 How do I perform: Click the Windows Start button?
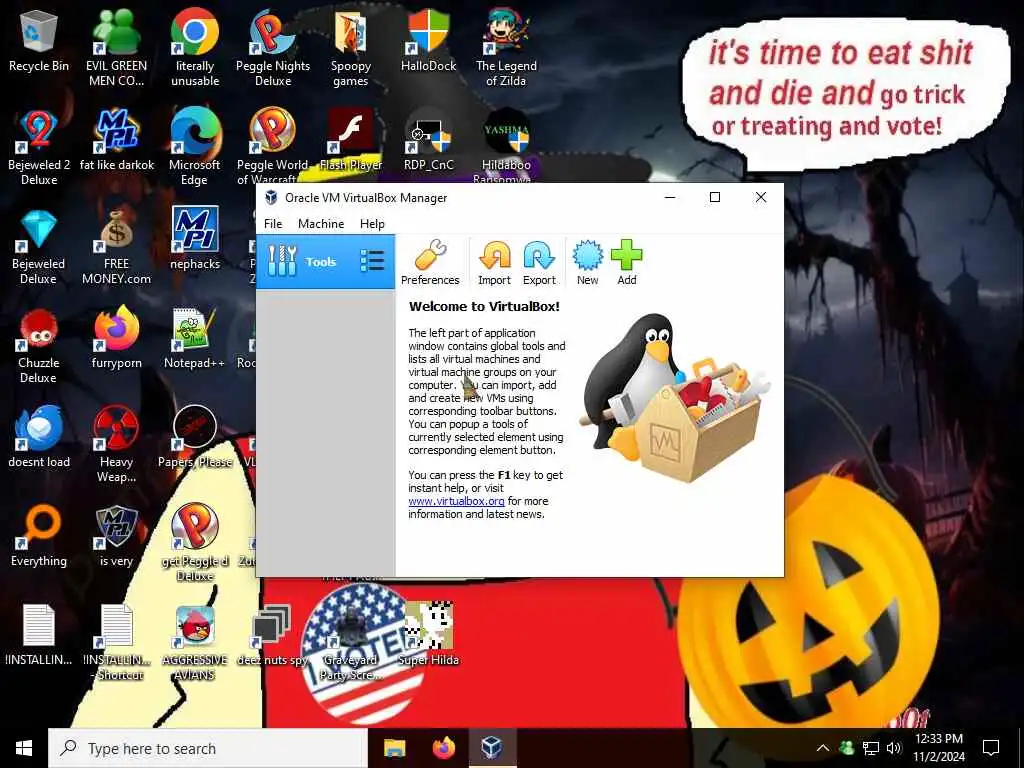pos(24,748)
